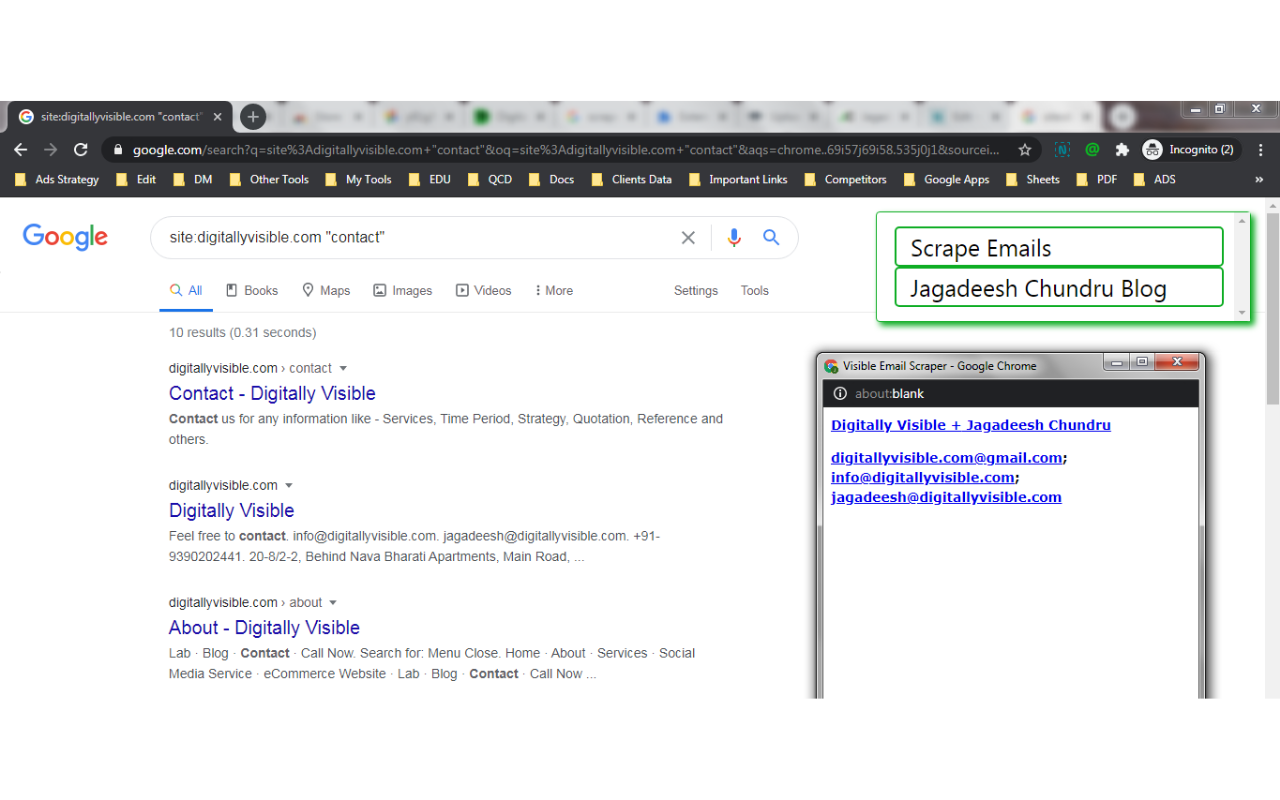Open the Incognito profile indicator
This screenshot has width=1280, height=800.
(1190, 149)
